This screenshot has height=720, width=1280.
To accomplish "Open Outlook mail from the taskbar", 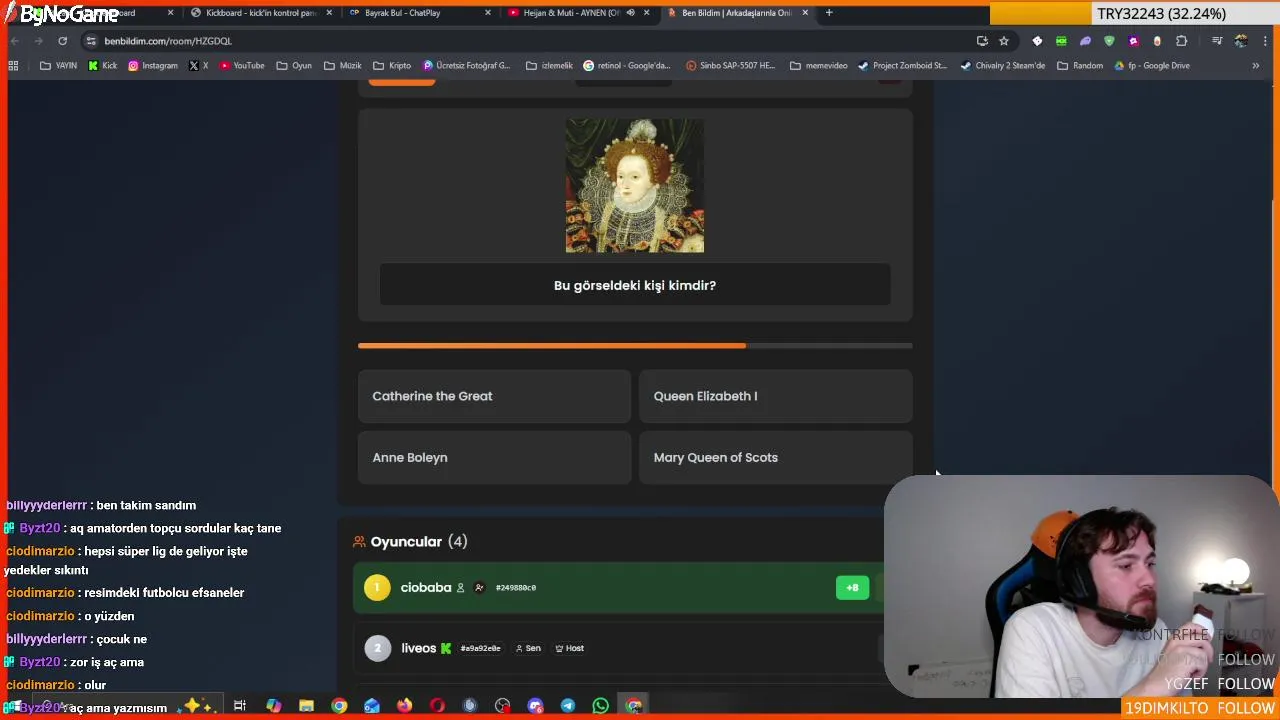I will 371,706.
